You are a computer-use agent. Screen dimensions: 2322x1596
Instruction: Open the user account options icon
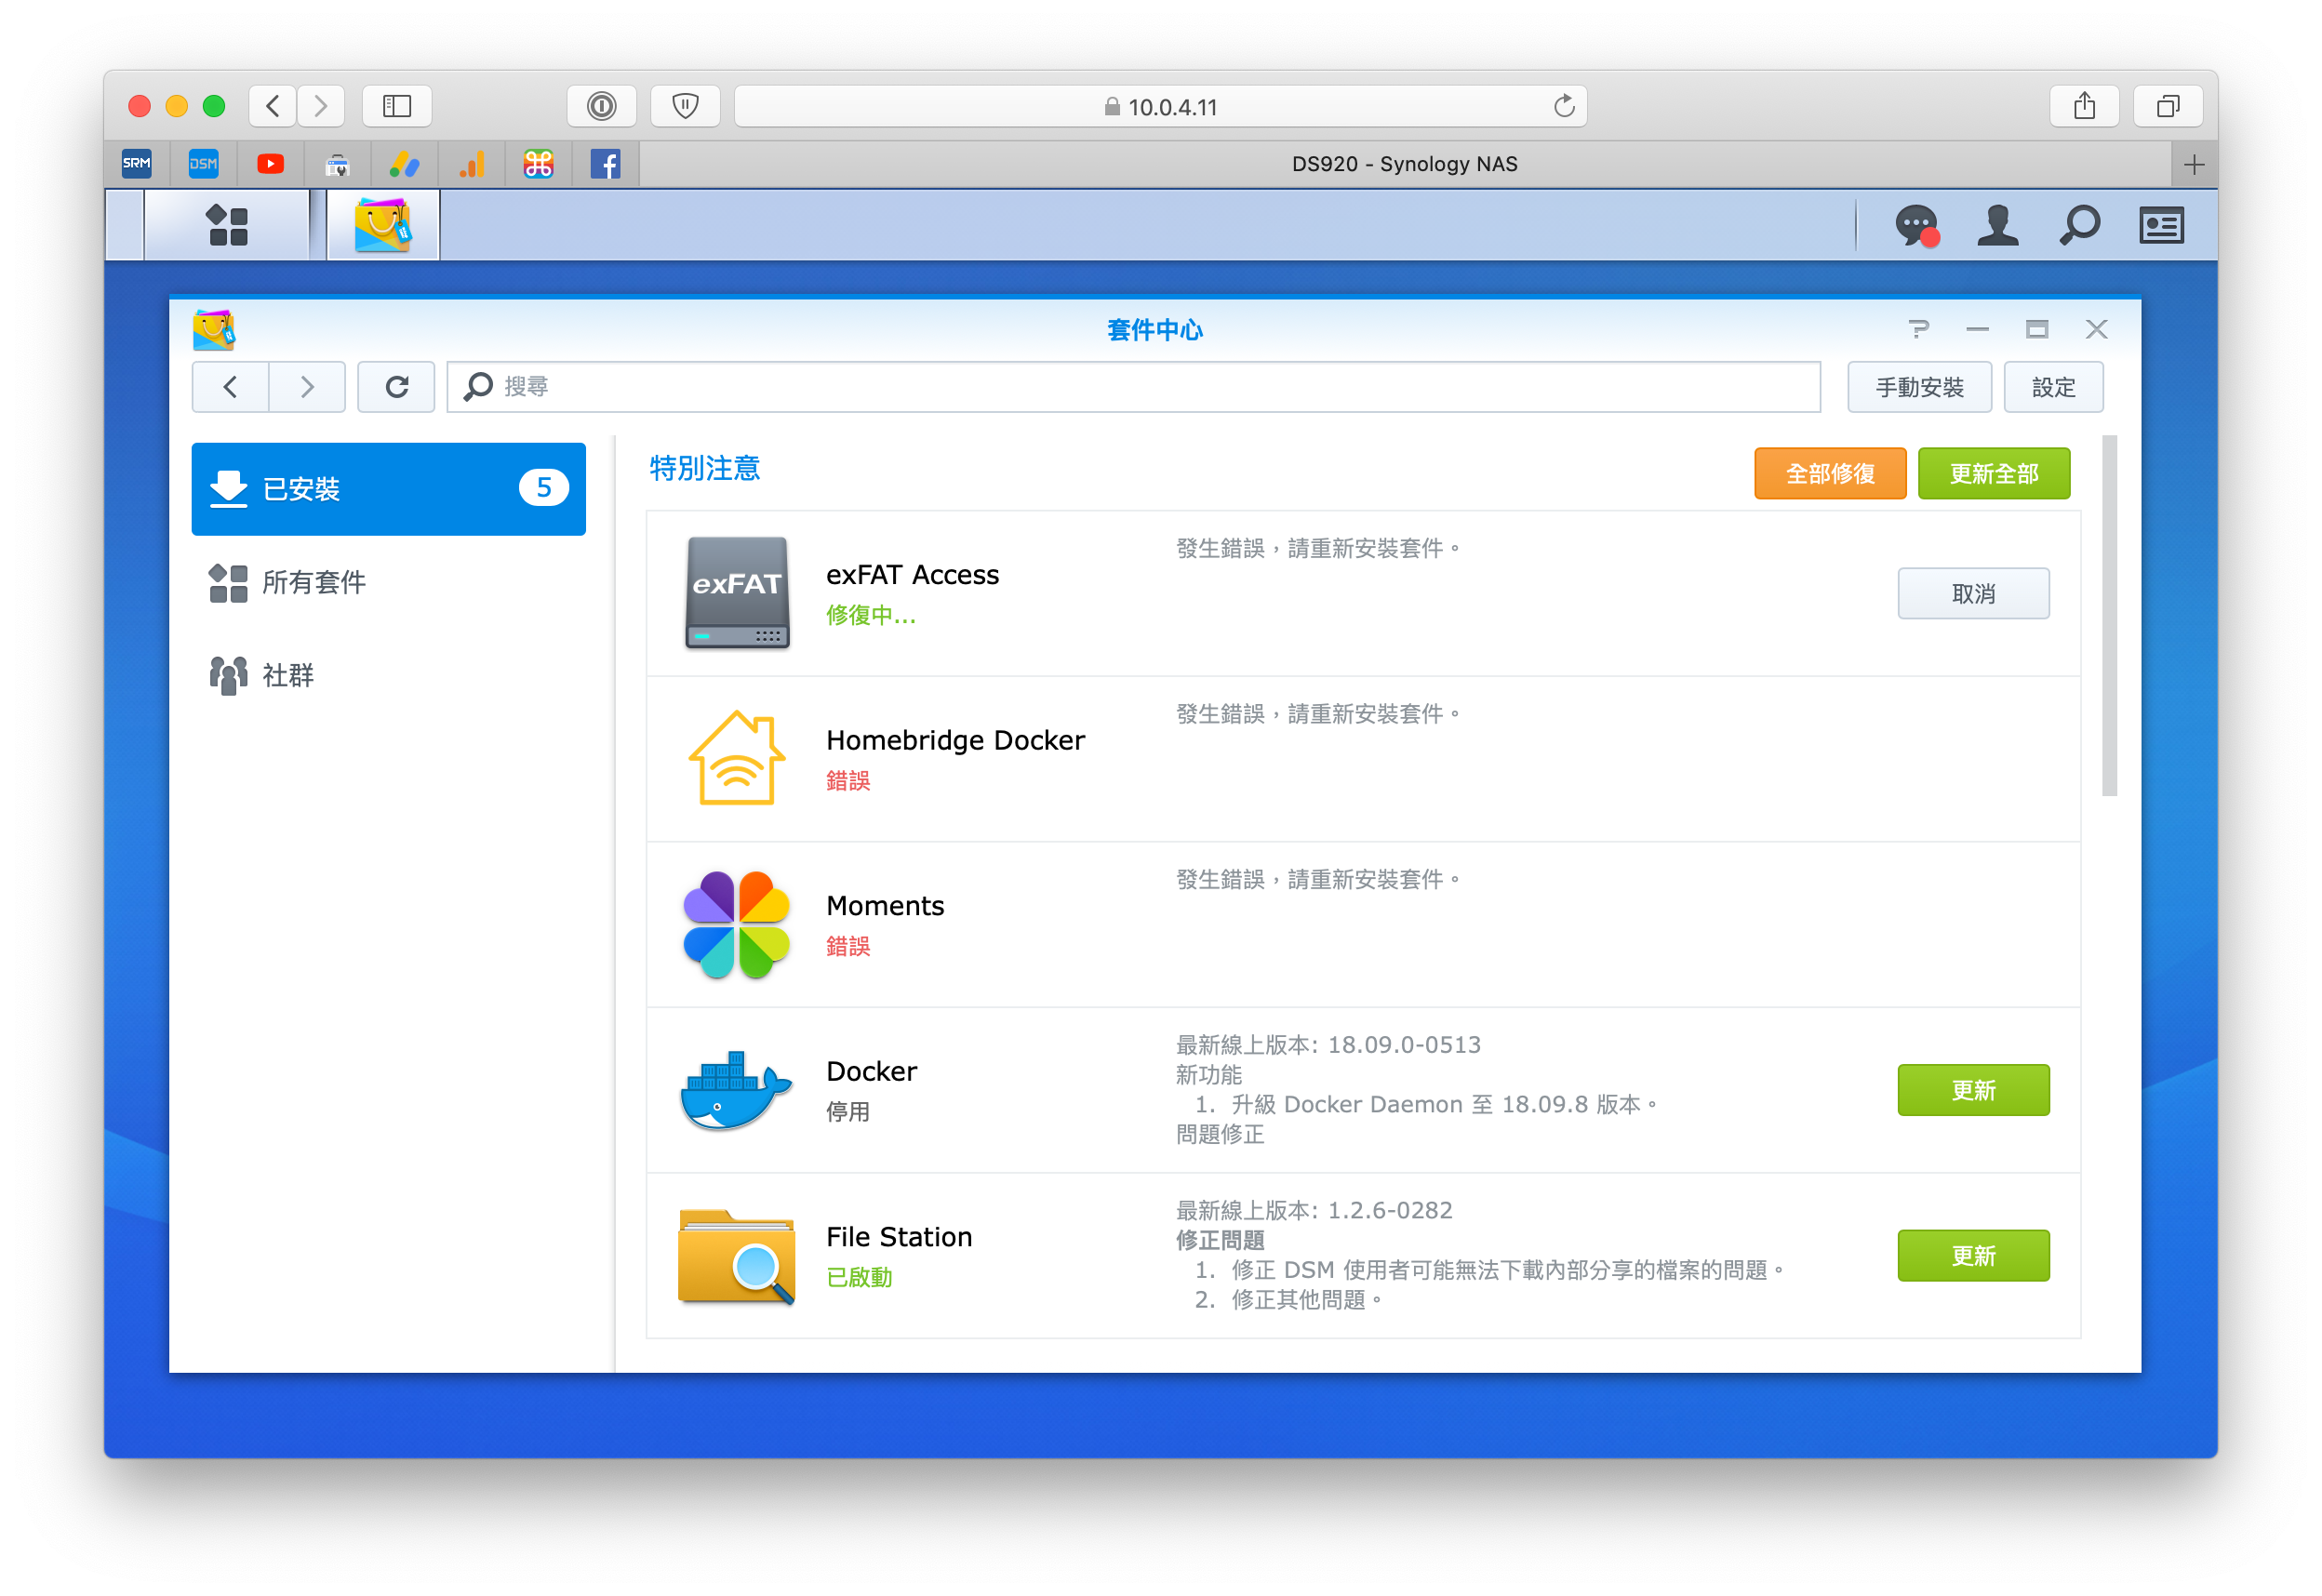click(x=1997, y=225)
